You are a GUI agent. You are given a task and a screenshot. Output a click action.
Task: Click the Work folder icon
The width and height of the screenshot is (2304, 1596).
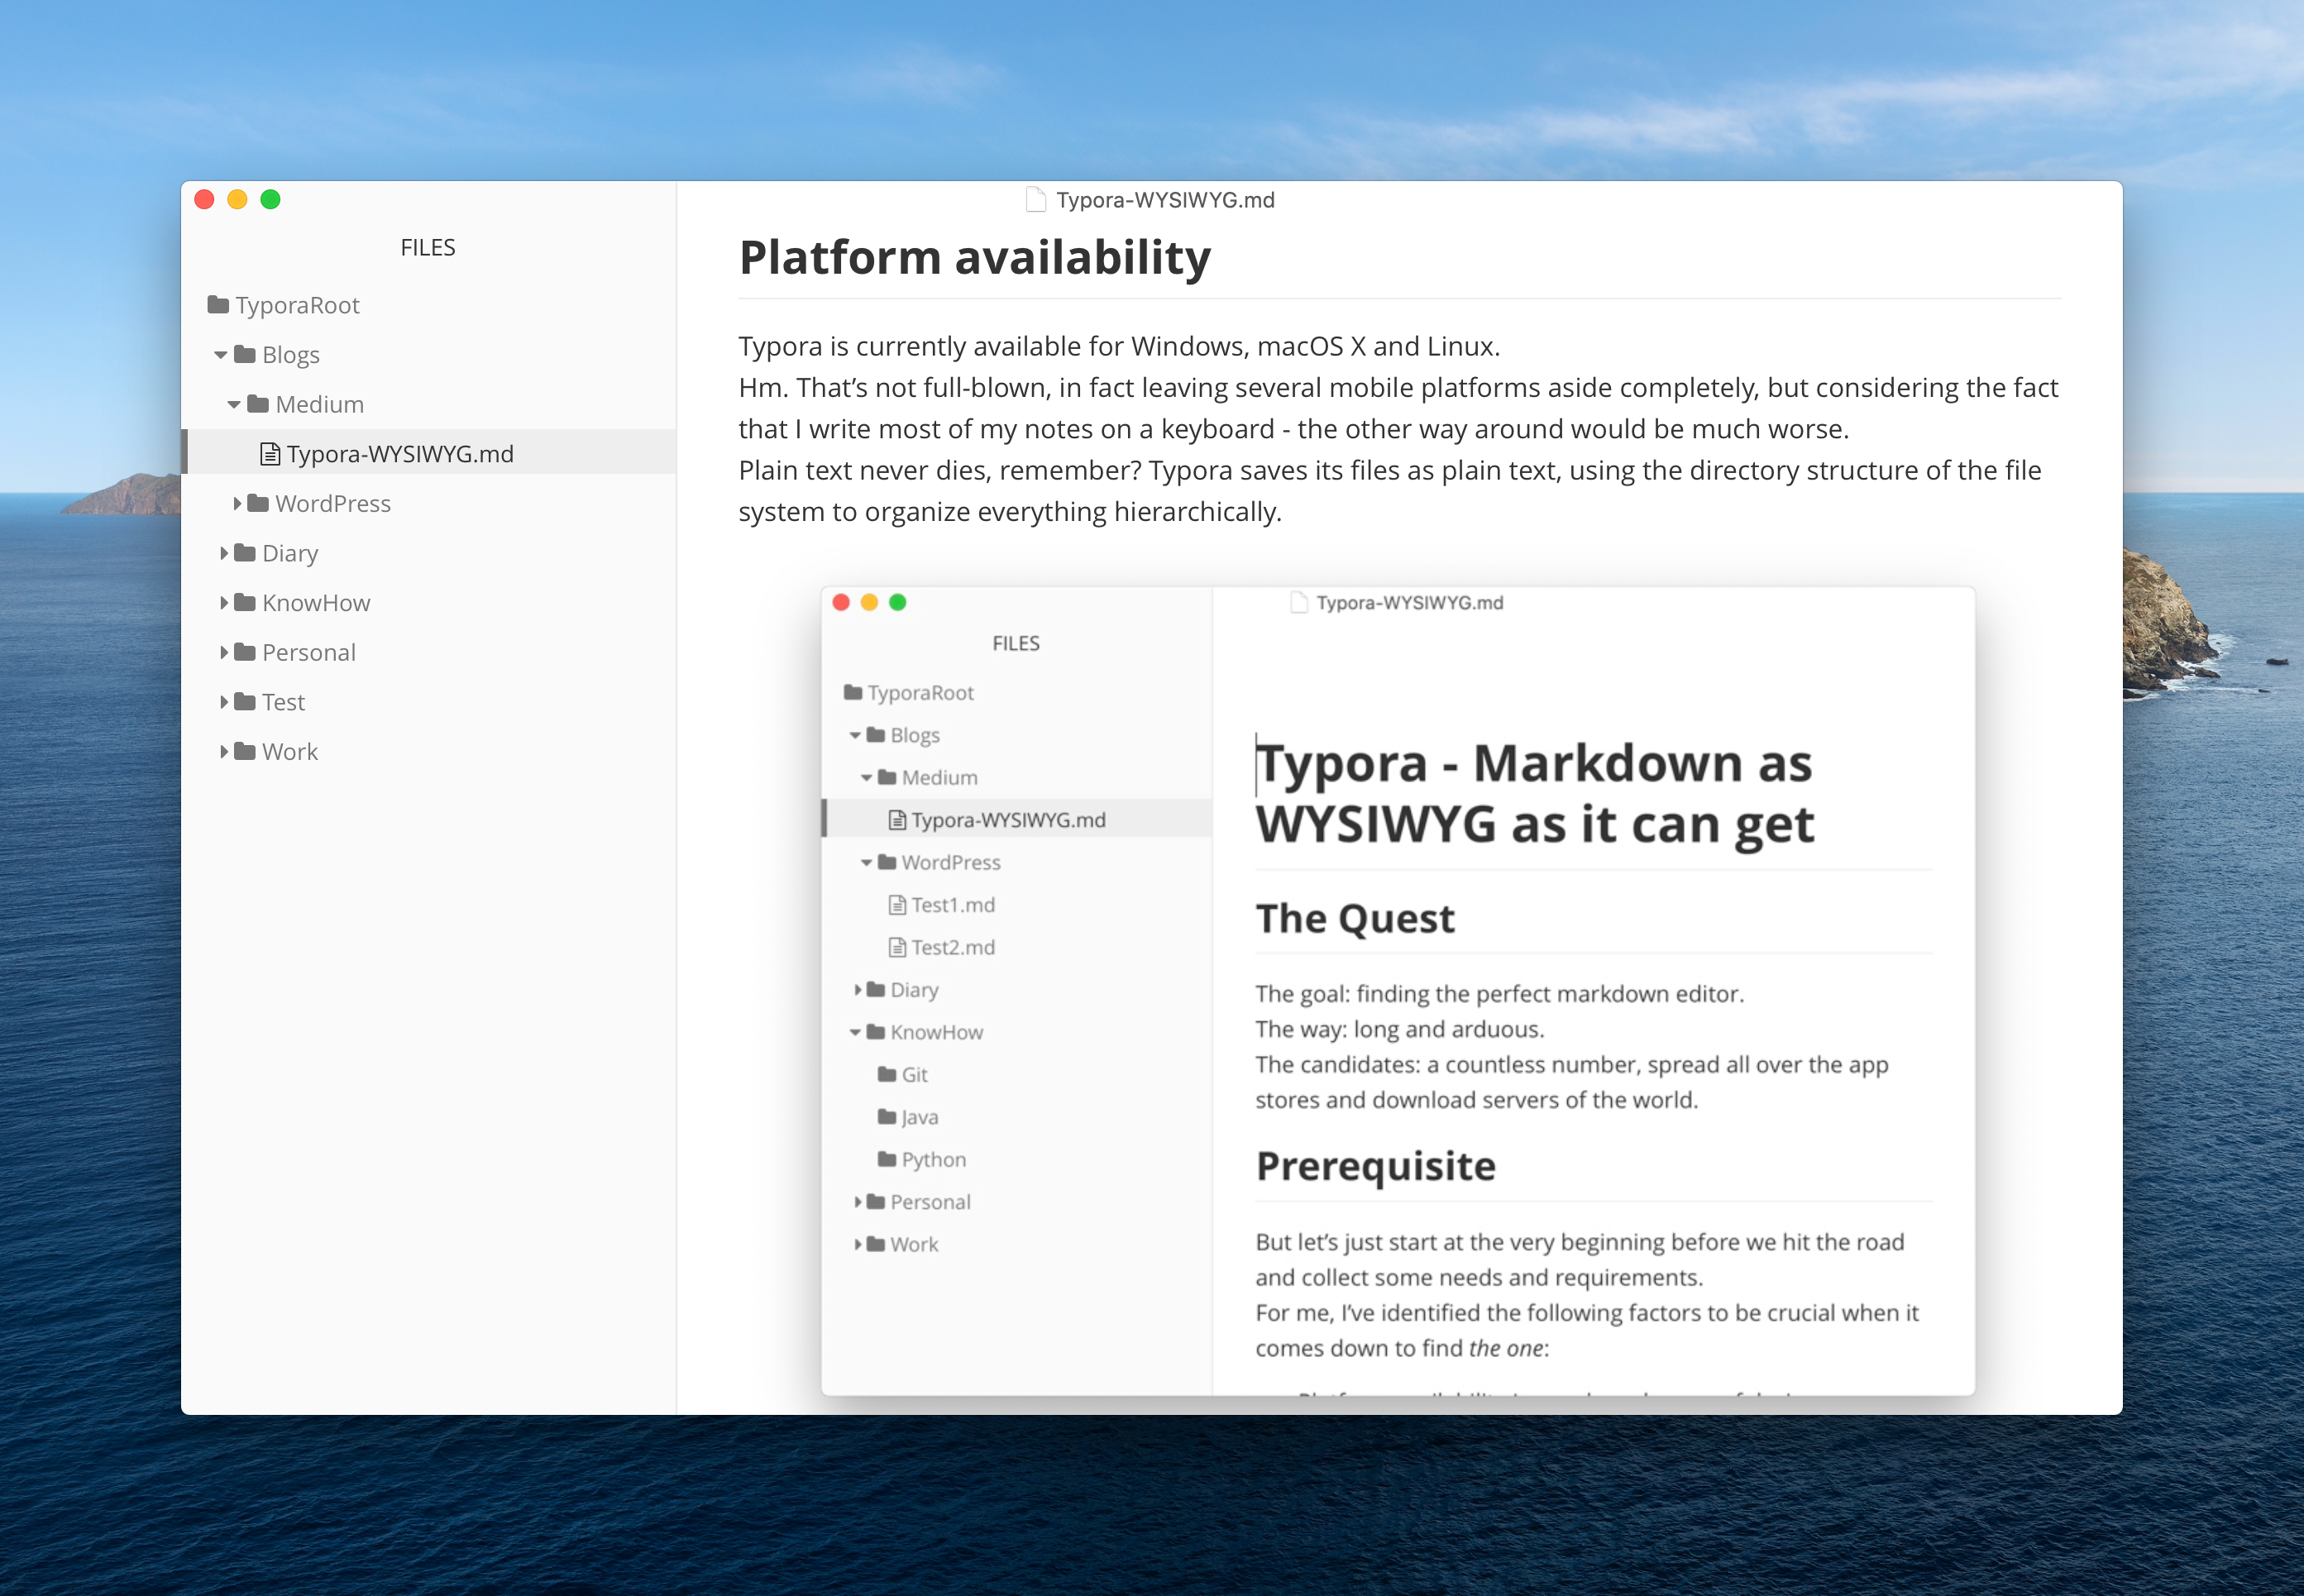[245, 751]
